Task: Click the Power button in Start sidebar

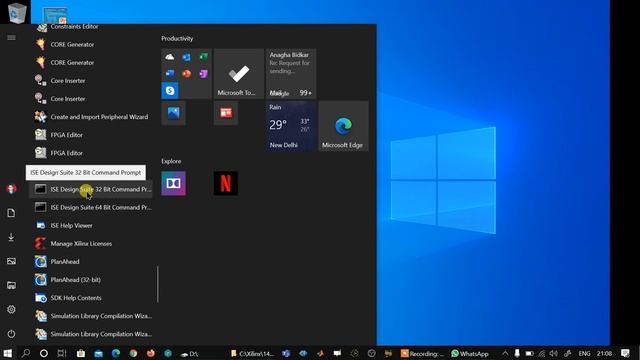Action: click(11, 333)
